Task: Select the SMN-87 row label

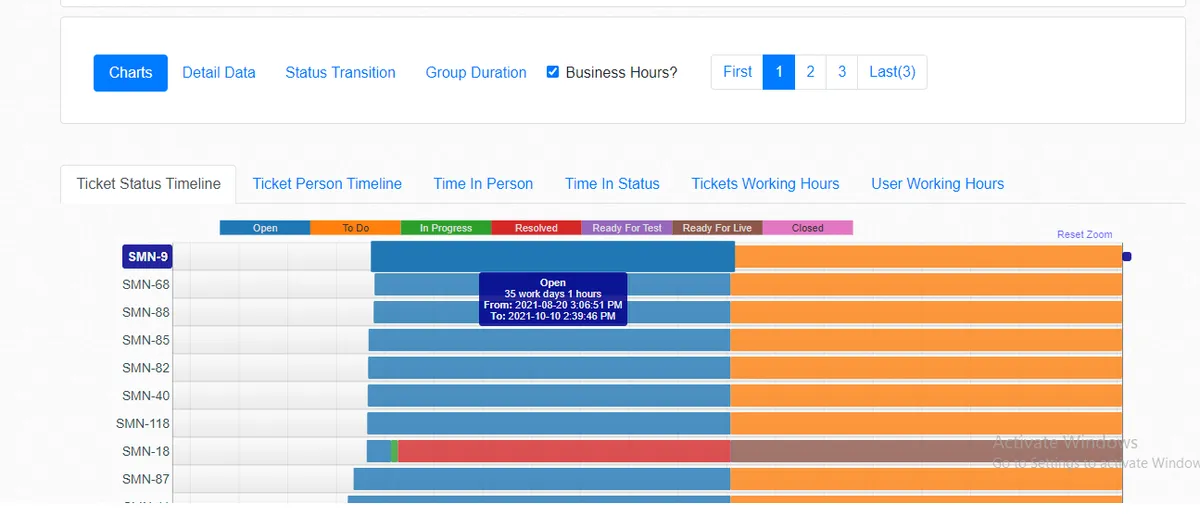Action: click(146, 480)
